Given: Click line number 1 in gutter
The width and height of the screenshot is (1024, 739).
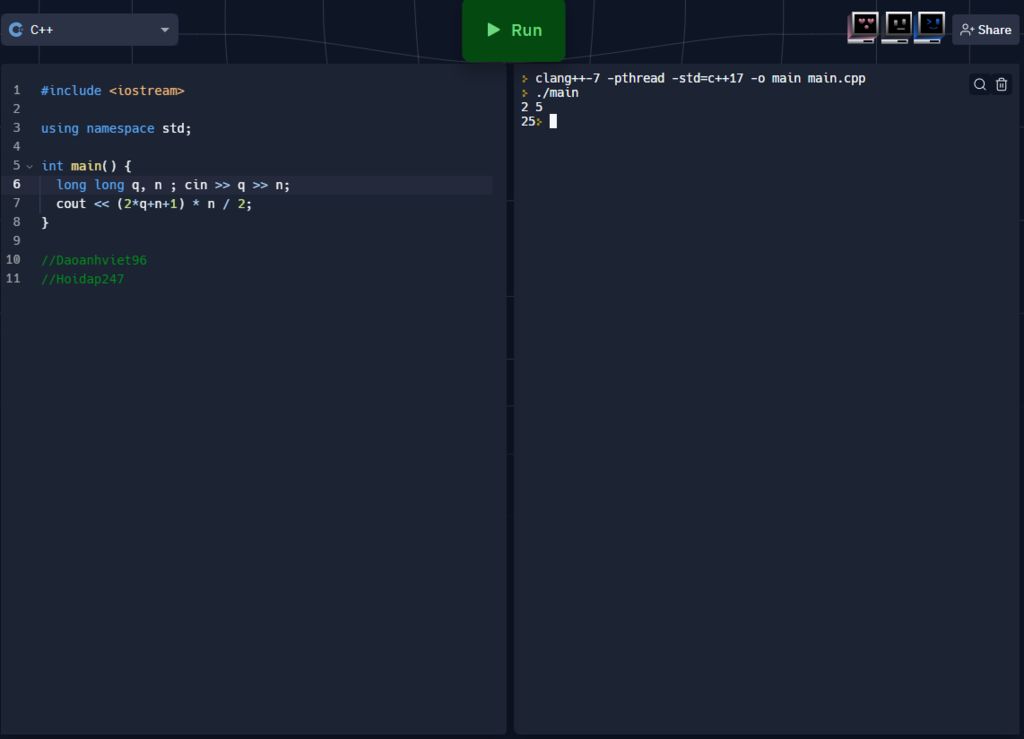Looking at the screenshot, I should click(16, 90).
